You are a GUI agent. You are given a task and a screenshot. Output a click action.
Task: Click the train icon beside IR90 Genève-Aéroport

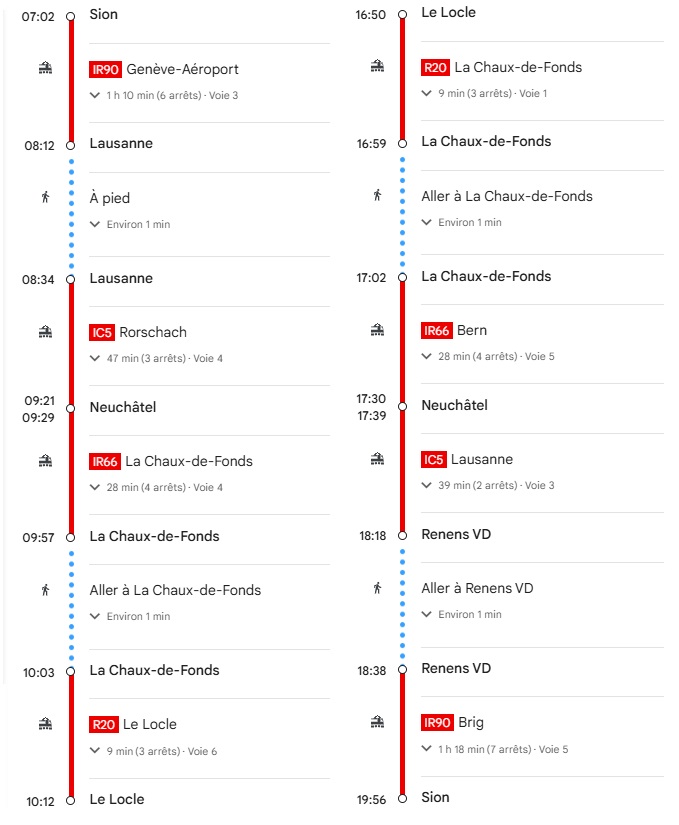[x=45, y=68]
